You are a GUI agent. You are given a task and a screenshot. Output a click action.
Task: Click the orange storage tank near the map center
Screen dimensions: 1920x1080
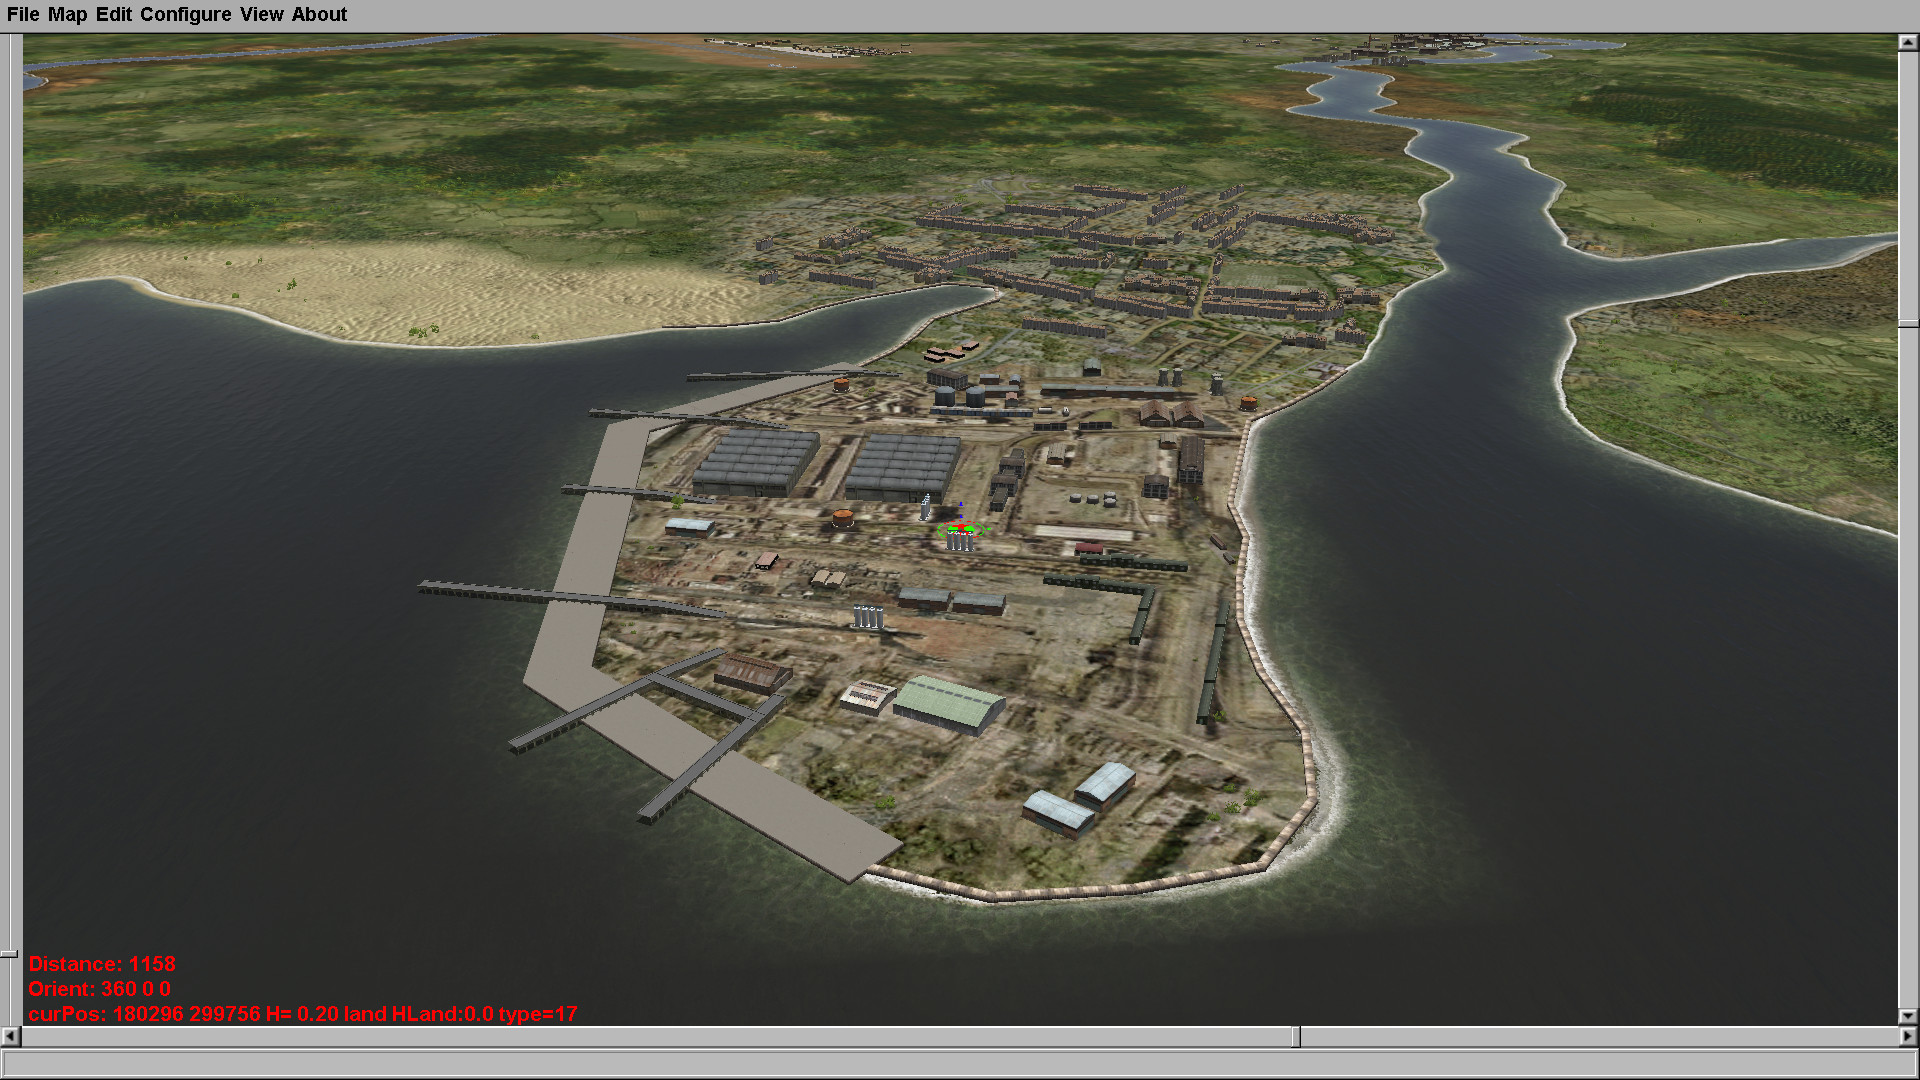pyautogui.click(x=843, y=518)
